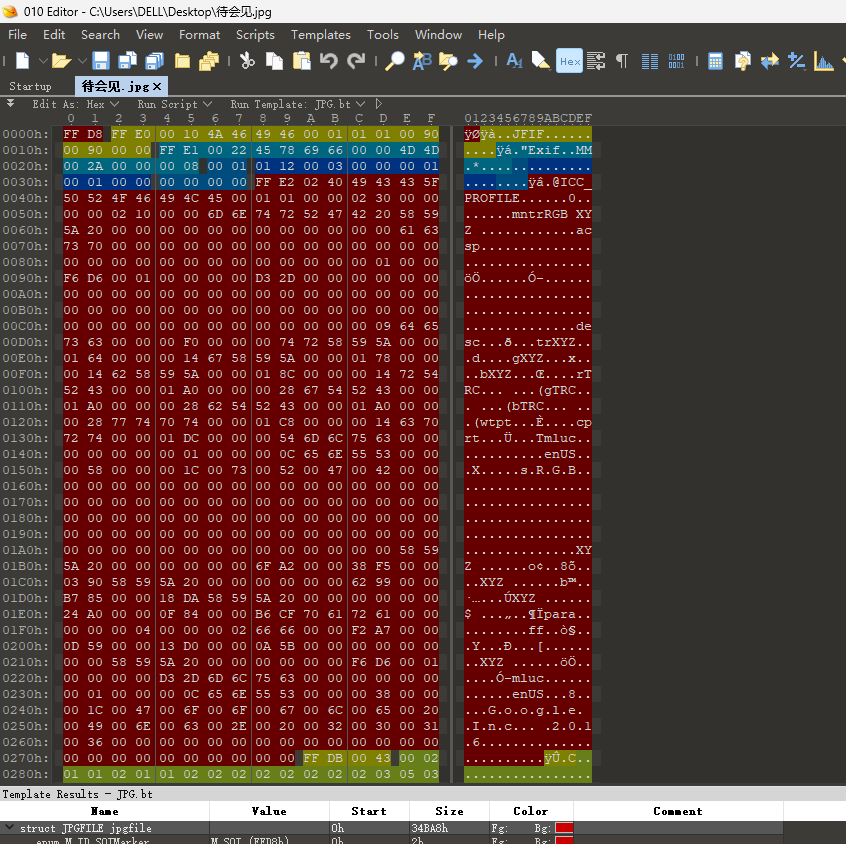Click the Goto arrow icon
This screenshot has height=844, width=846.
[475, 61]
